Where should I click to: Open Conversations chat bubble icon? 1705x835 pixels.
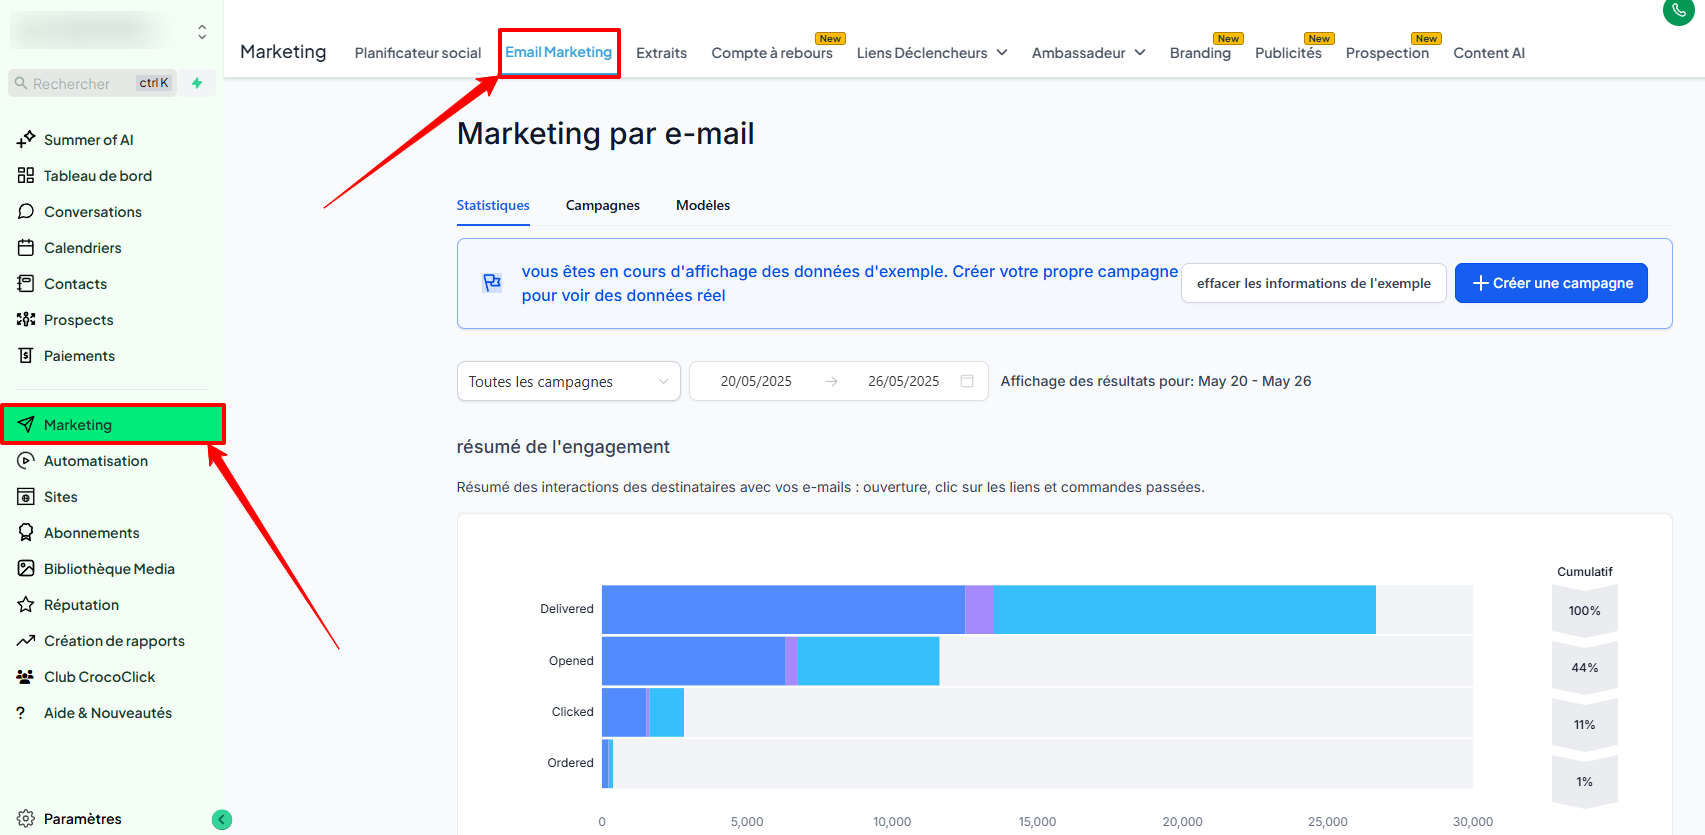26,212
